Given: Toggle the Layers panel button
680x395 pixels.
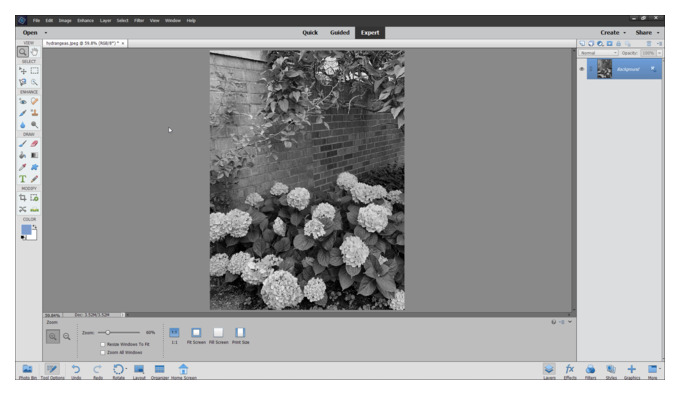Looking at the screenshot, I should point(549,372).
